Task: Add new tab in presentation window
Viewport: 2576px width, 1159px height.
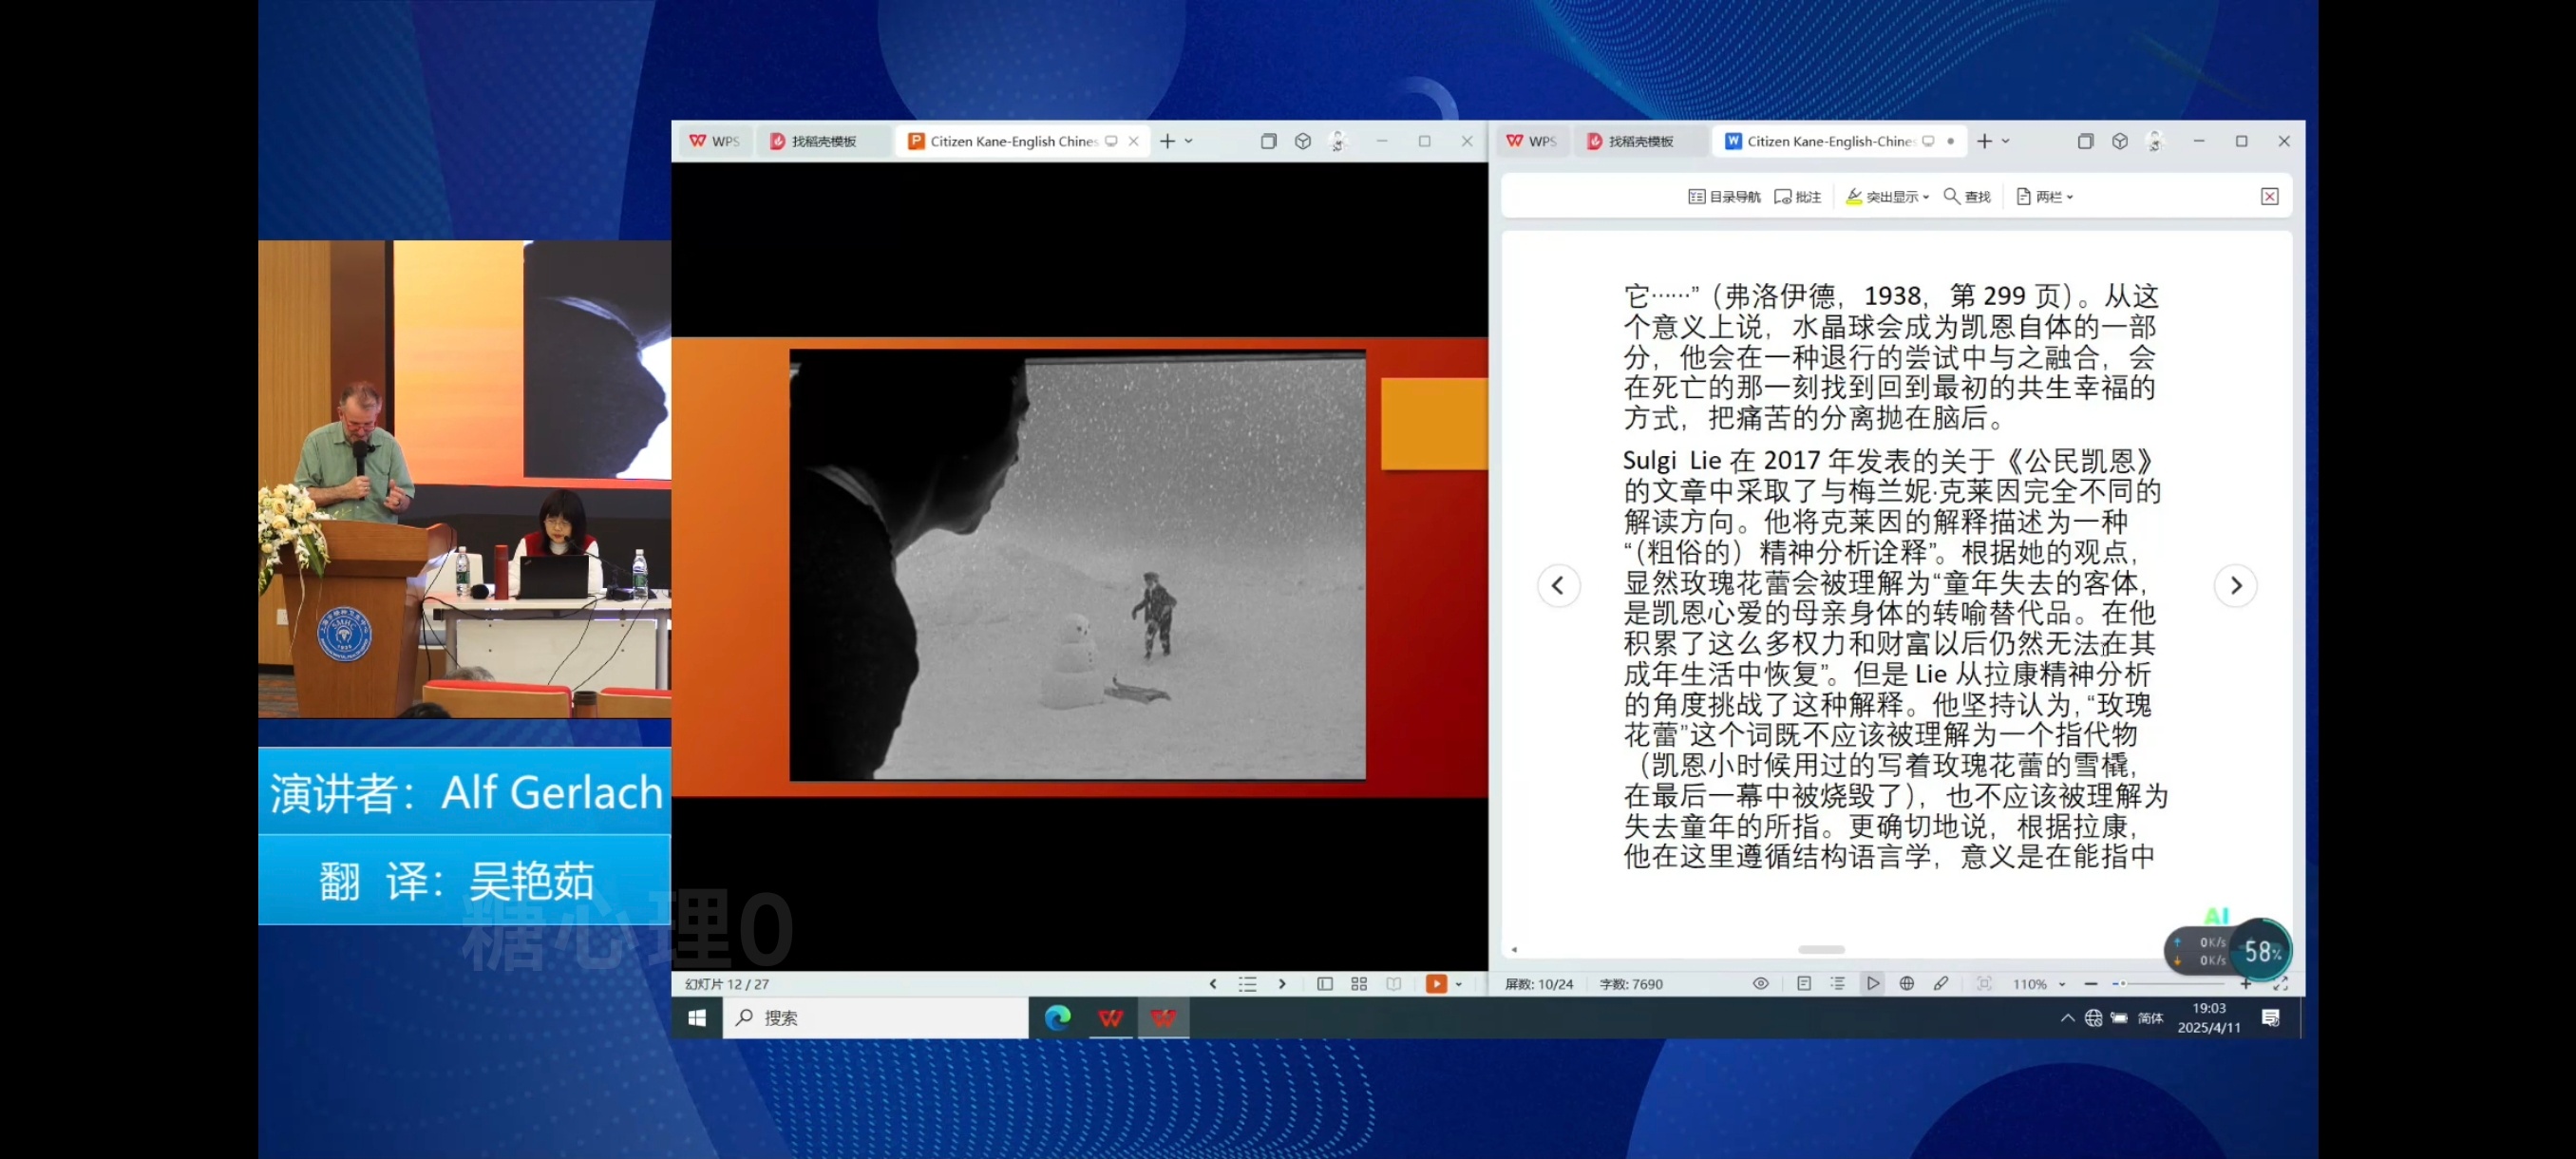Action: (1167, 141)
